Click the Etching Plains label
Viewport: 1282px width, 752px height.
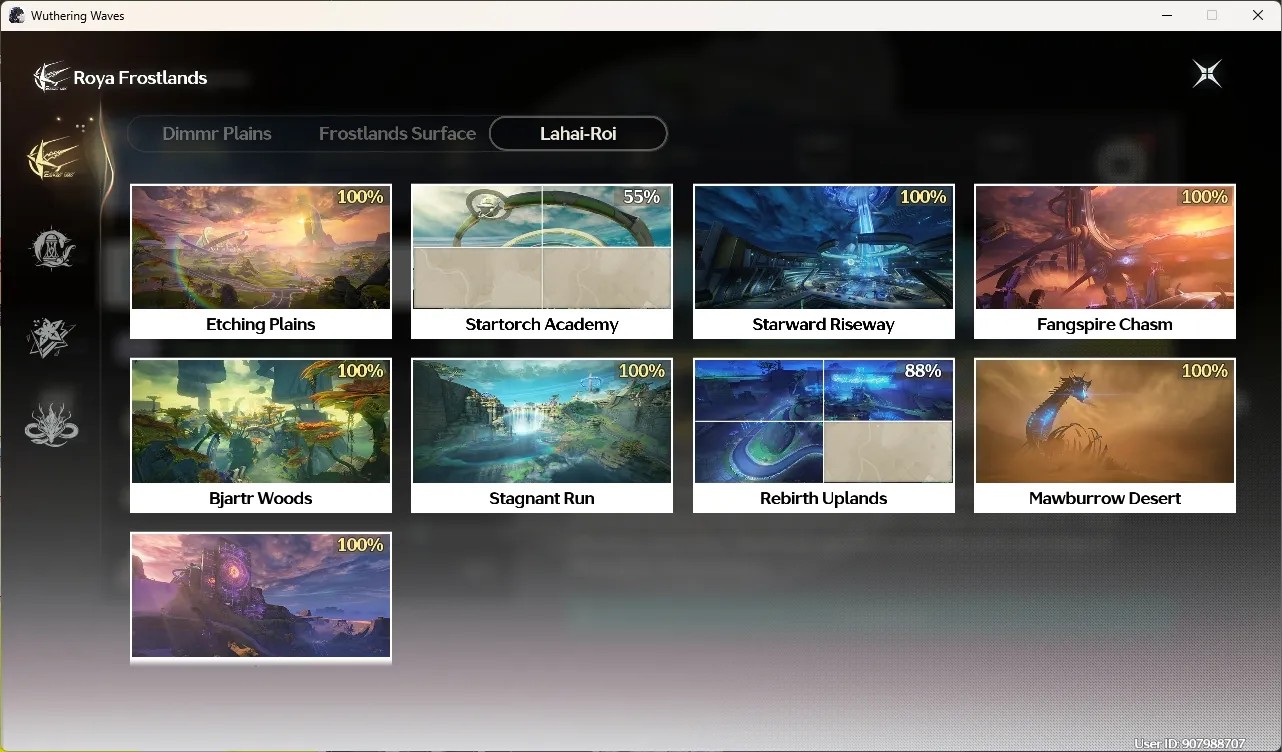261,324
